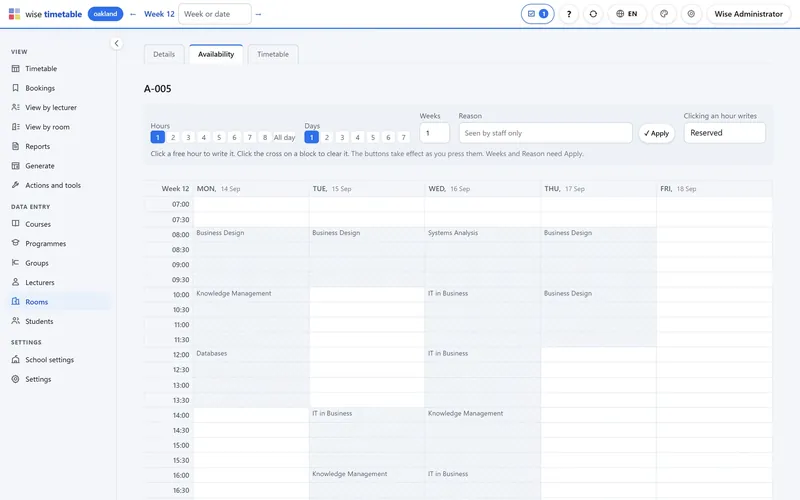Viewport: 800px width, 500px height.
Task: Open the 'Clicking an hour writes' Reserved dropdown
Action: click(724, 133)
